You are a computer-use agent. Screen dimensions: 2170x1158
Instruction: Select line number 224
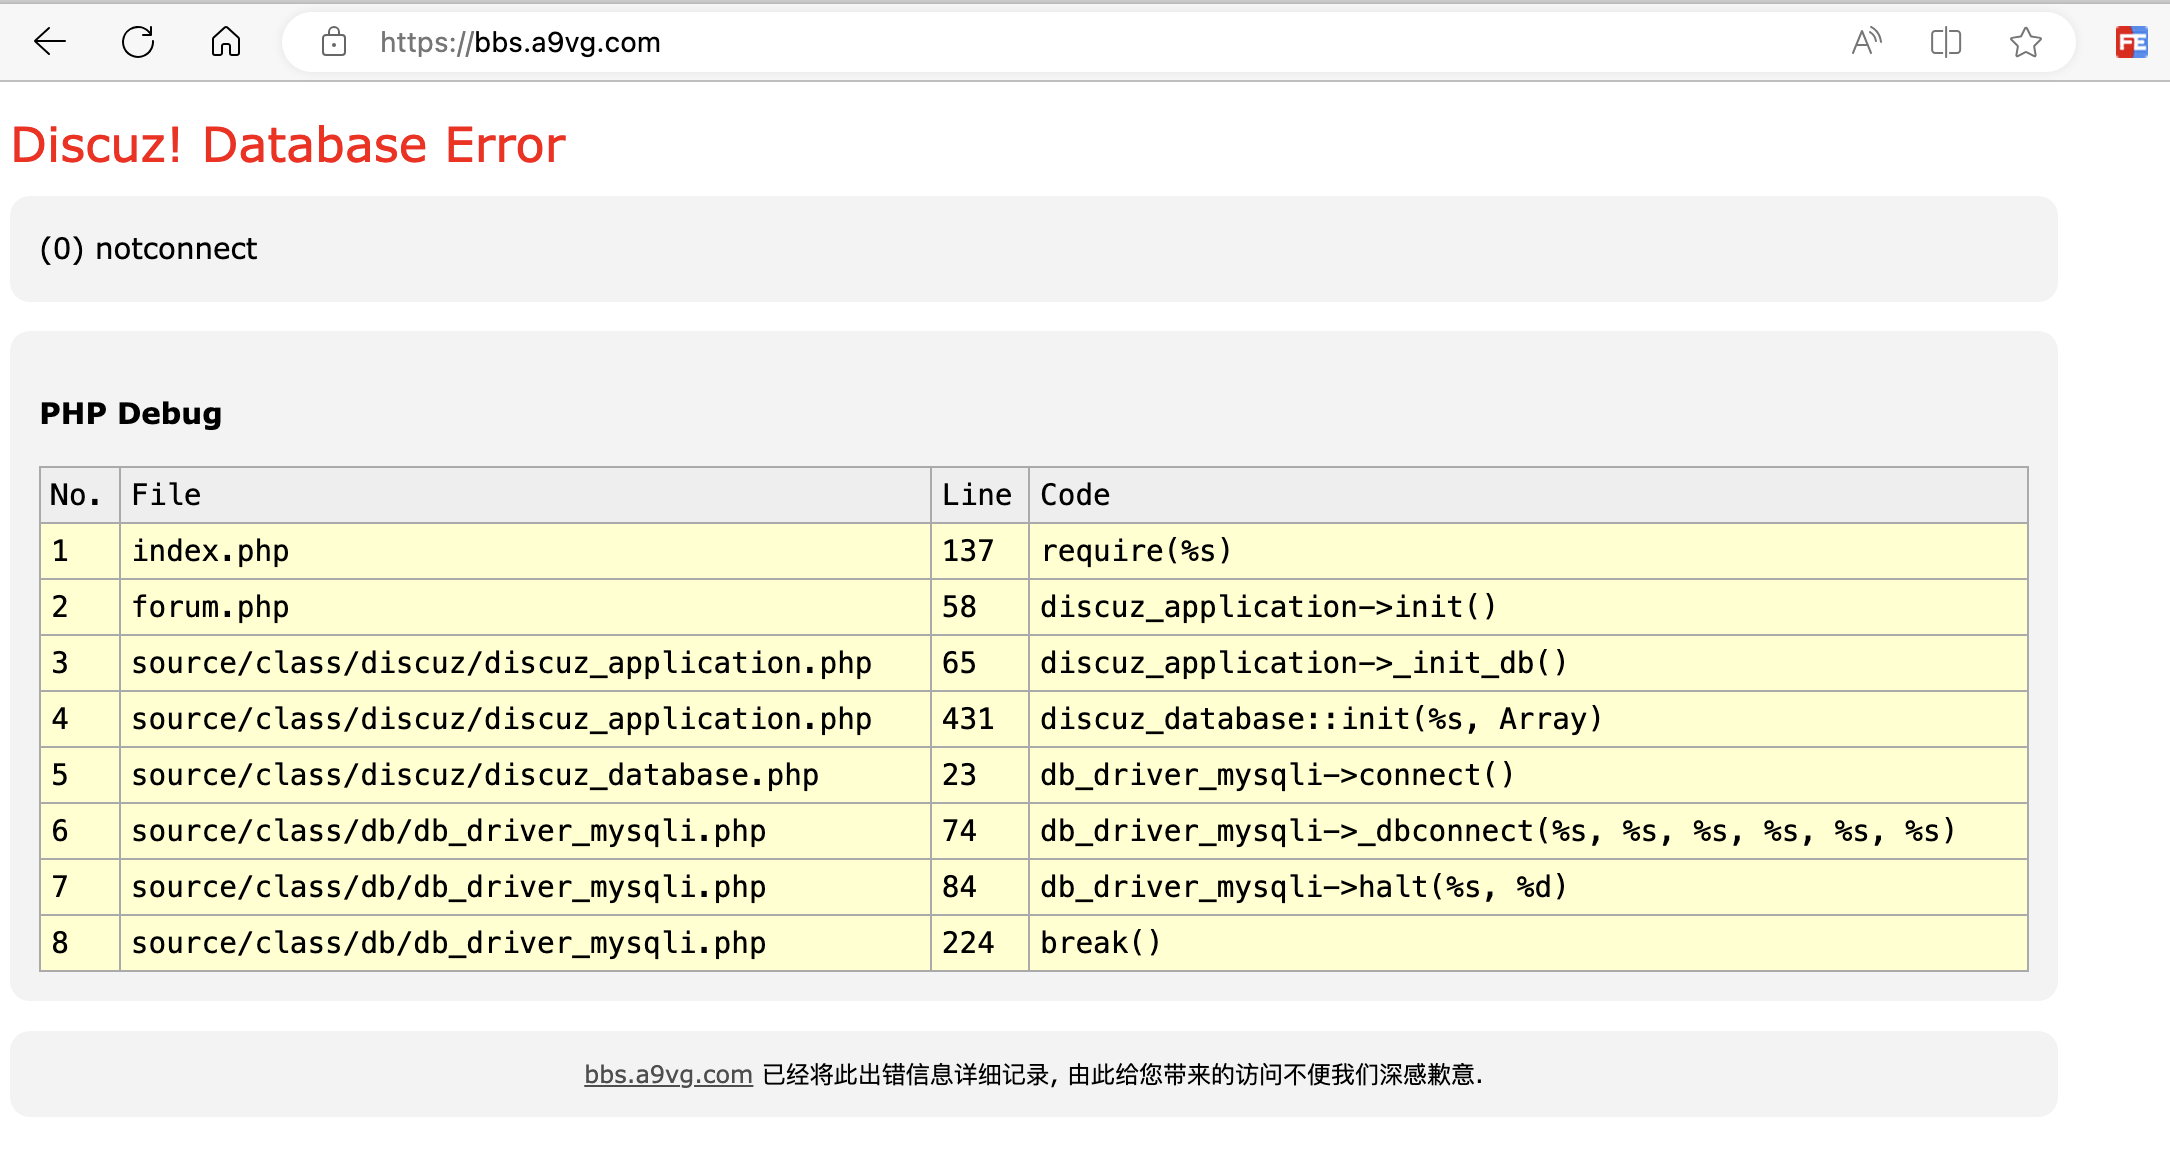tap(979, 943)
